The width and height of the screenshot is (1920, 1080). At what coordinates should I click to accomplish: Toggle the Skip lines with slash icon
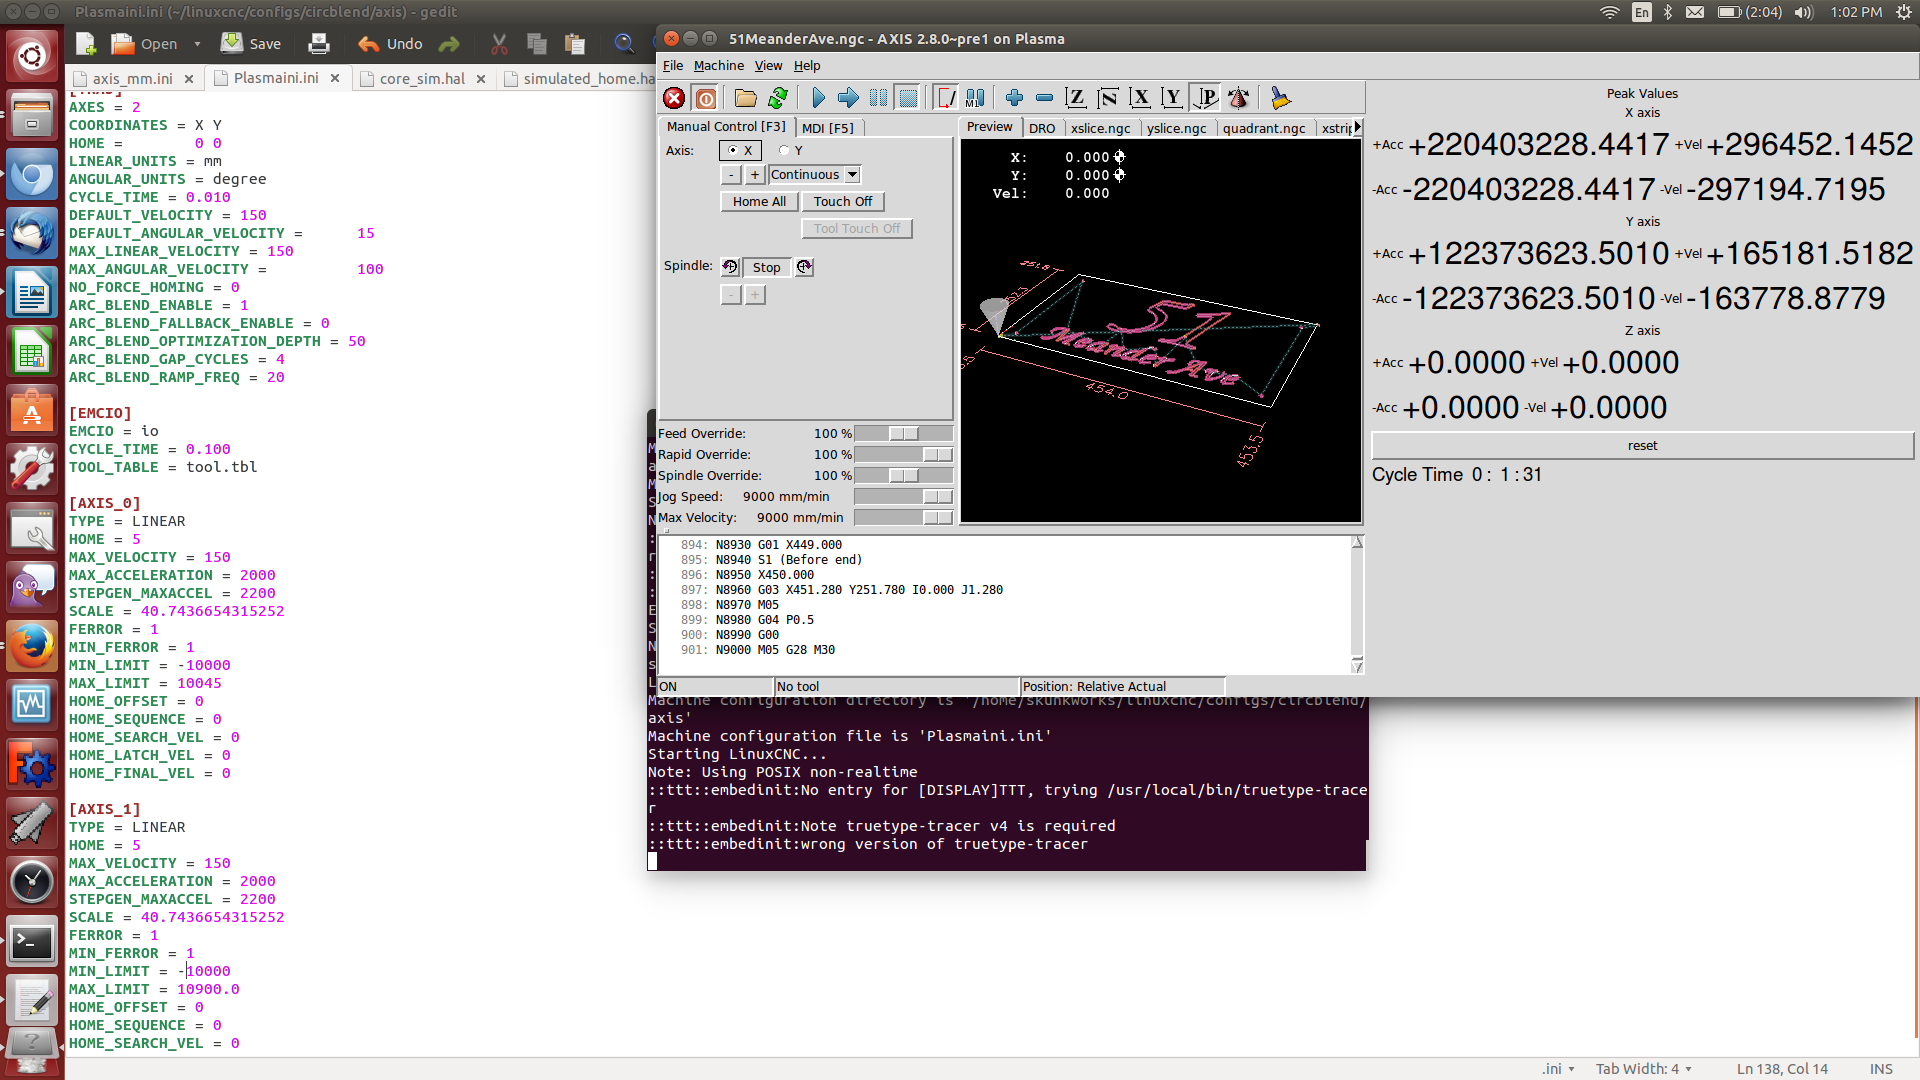coord(945,98)
